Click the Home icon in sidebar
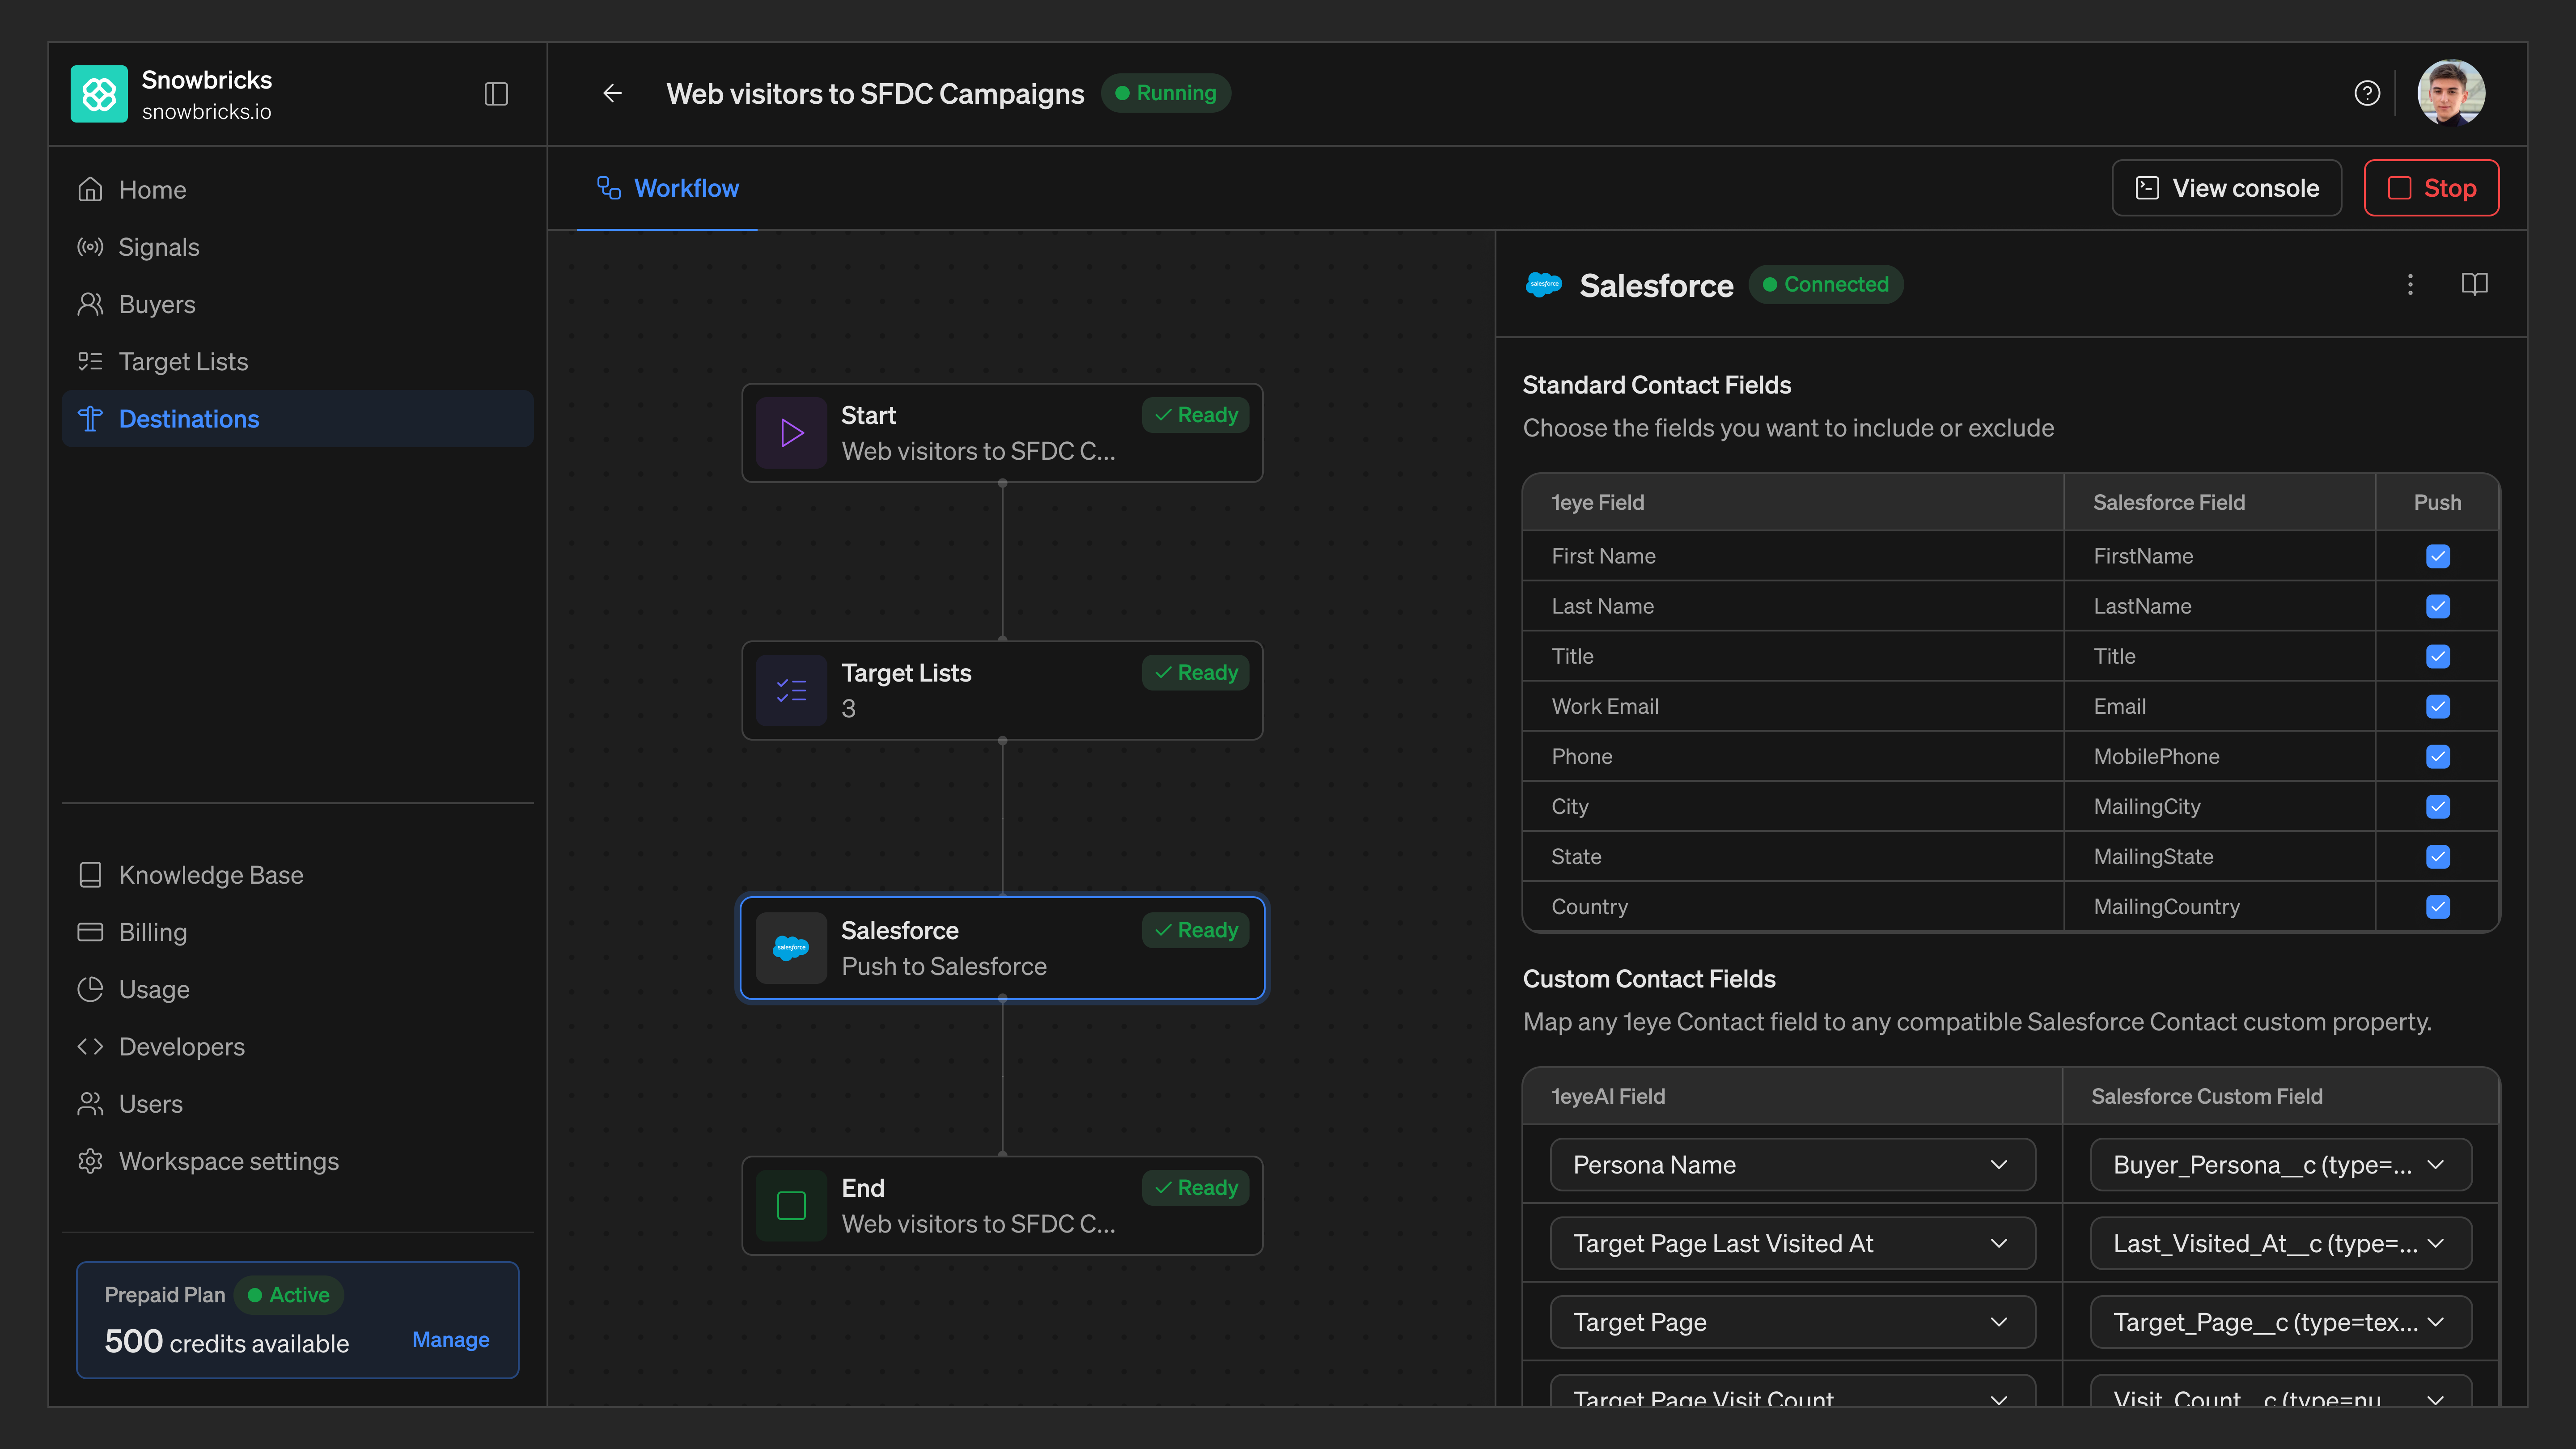The image size is (2576, 1449). [90, 190]
